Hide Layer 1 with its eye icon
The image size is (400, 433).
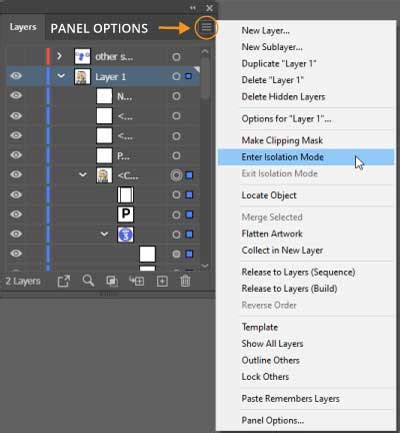[x=16, y=76]
